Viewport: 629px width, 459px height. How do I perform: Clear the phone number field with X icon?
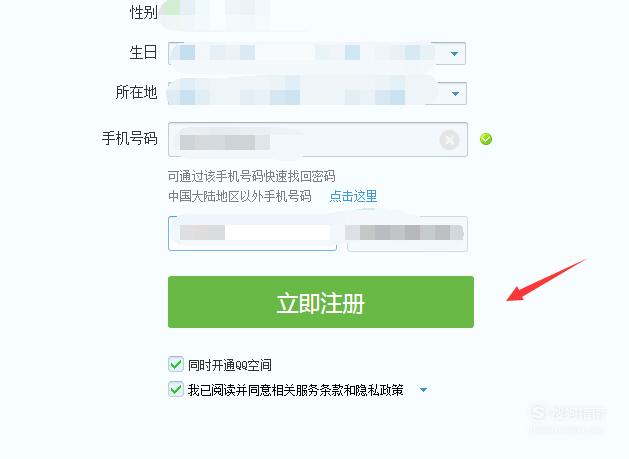pyautogui.click(x=449, y=140)
